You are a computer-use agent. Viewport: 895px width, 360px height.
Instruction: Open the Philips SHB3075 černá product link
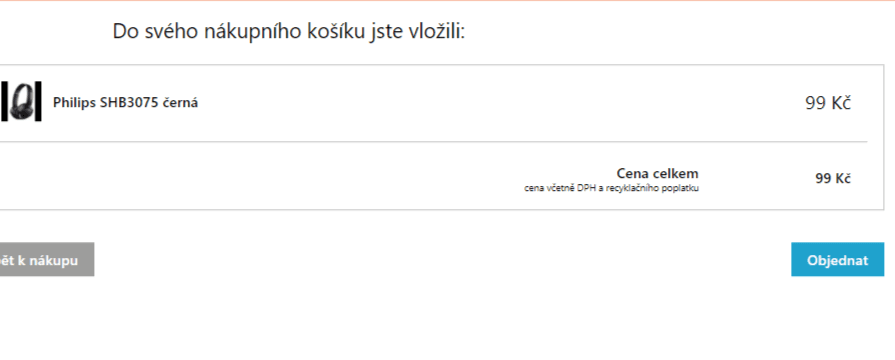click(126, 103)
